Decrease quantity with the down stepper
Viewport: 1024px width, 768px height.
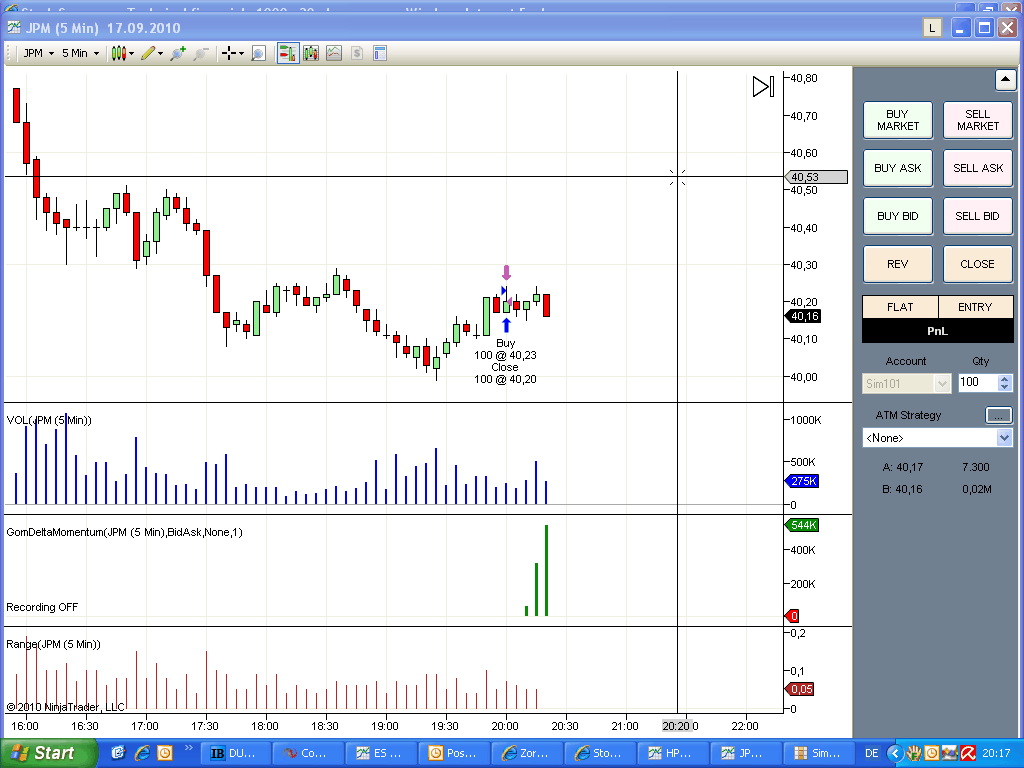(1005, 387)
